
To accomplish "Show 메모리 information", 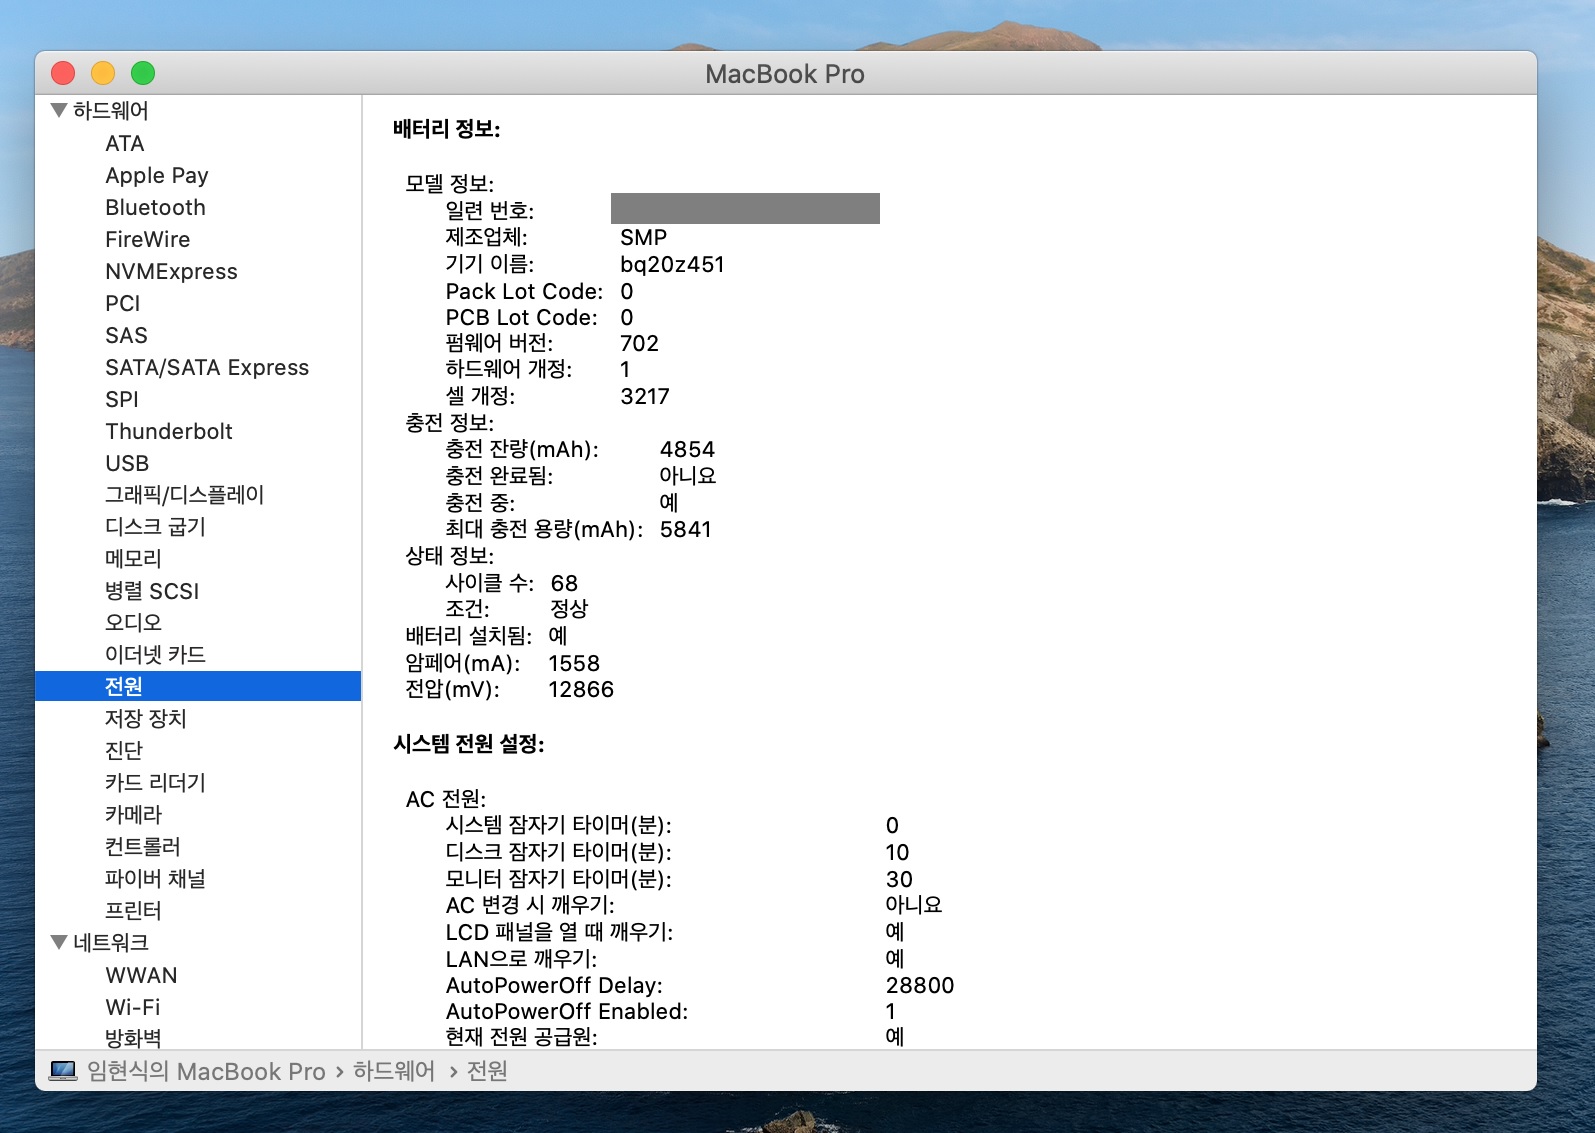I will tap(133, 559).
